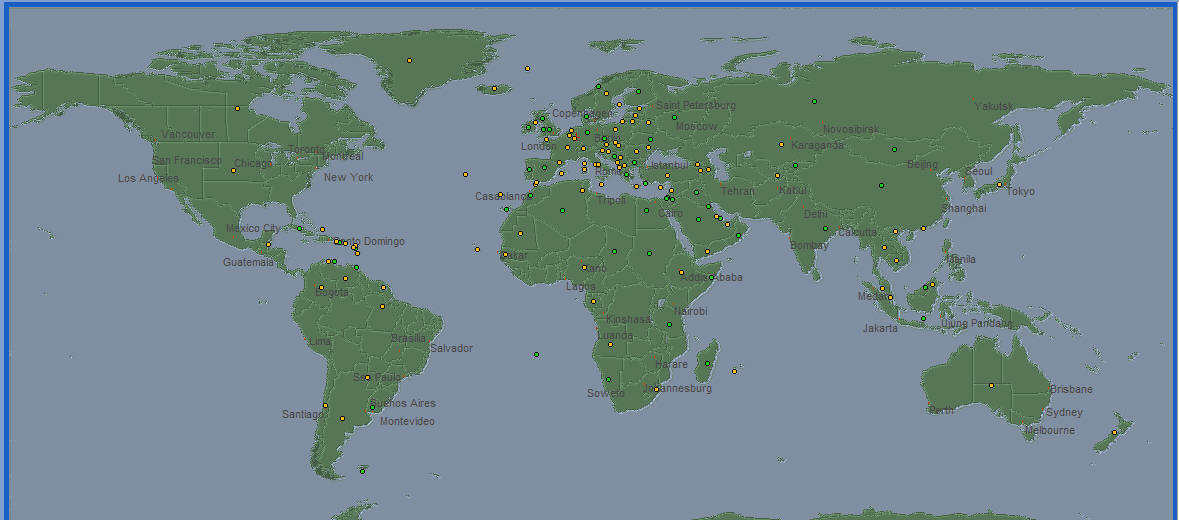Image resolution: width=1179 pixels, height=520 pixels.
Task: Select the orange marker next to Tokyo
Action: click(999, 184)
